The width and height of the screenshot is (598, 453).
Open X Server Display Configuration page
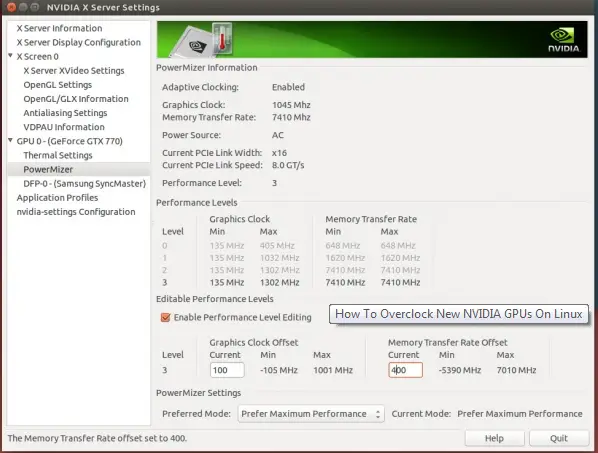pyautogui.click(x=79, y=42)
